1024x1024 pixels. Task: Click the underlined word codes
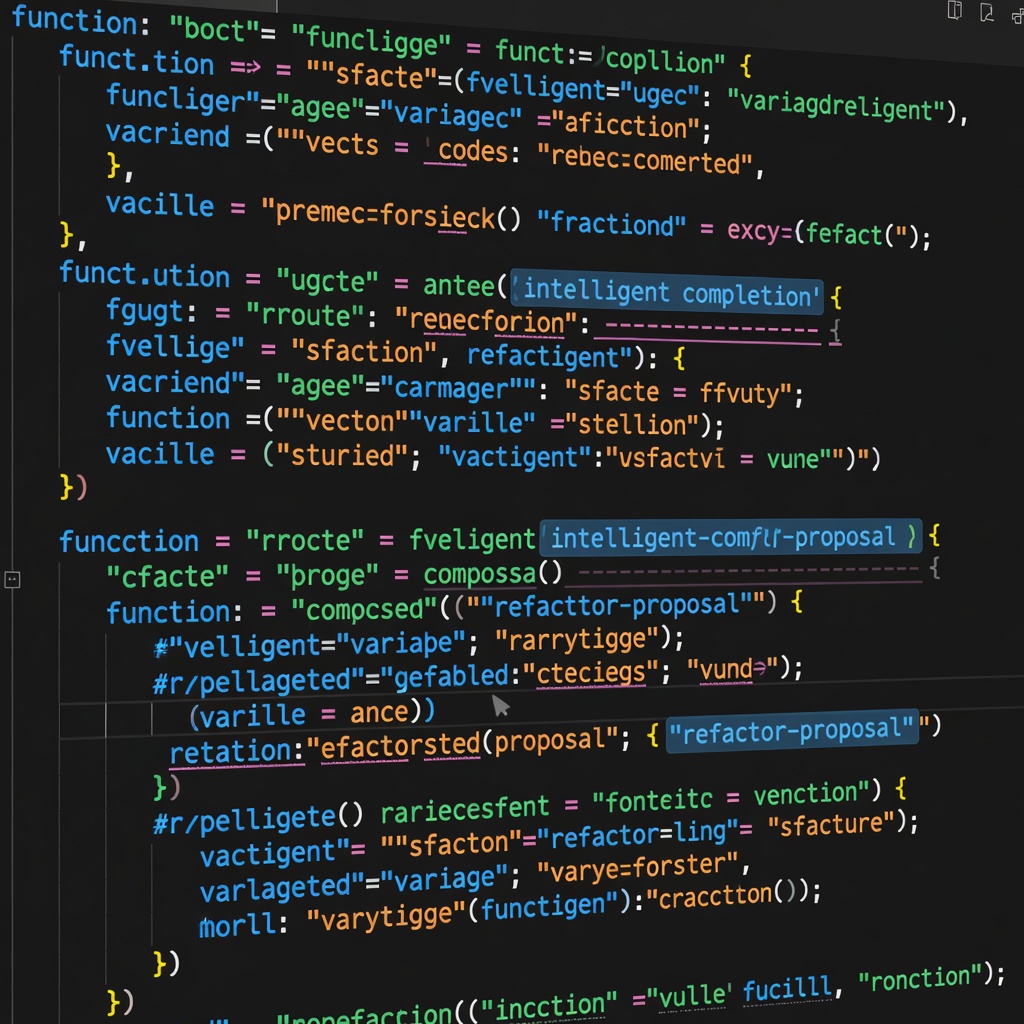pos(473,151)
